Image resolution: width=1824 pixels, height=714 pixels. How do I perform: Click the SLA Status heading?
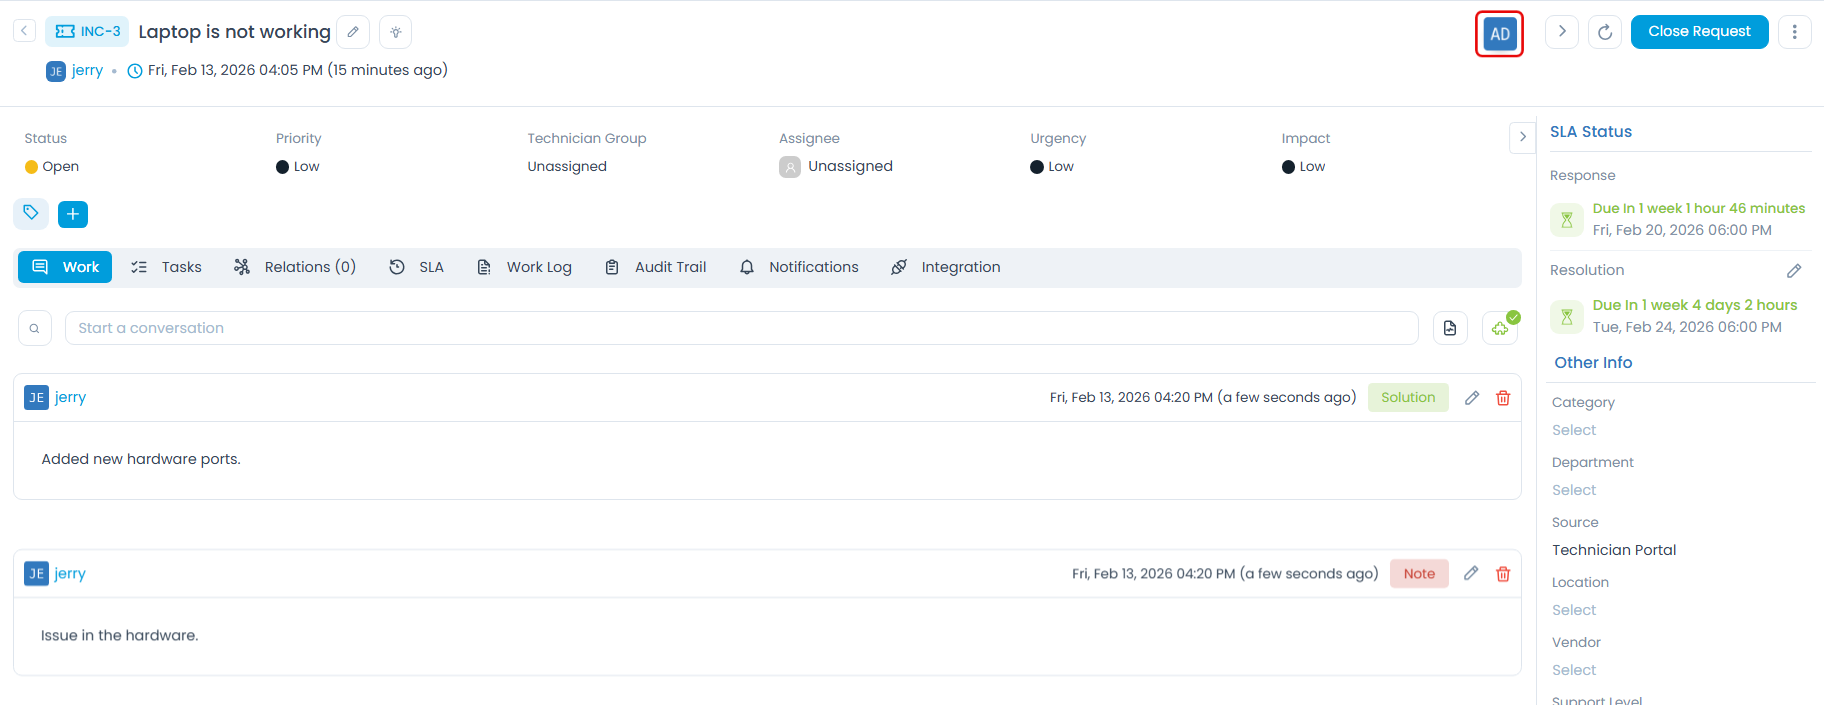tap(1591, 132)
